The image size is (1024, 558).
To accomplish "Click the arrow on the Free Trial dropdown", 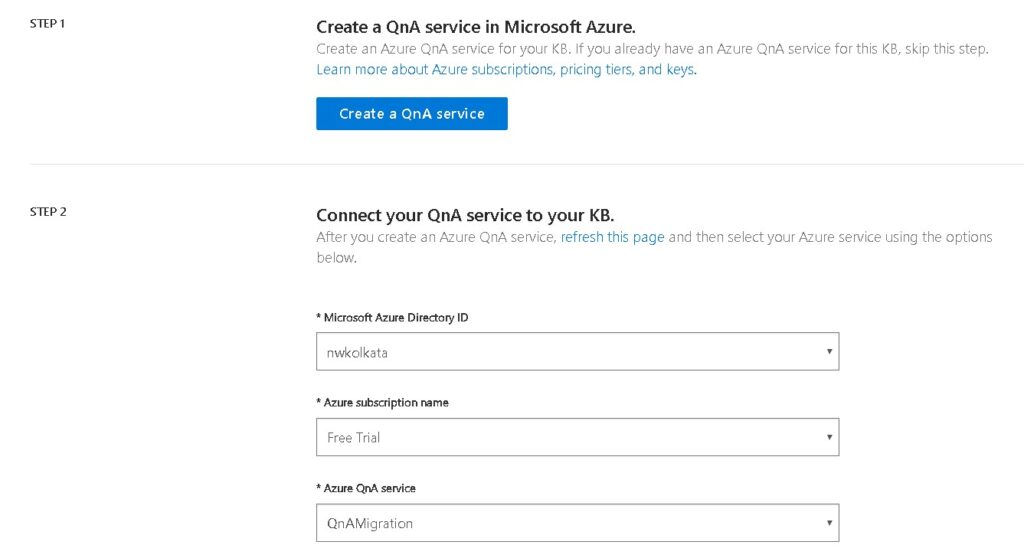I will pos(829,437).
